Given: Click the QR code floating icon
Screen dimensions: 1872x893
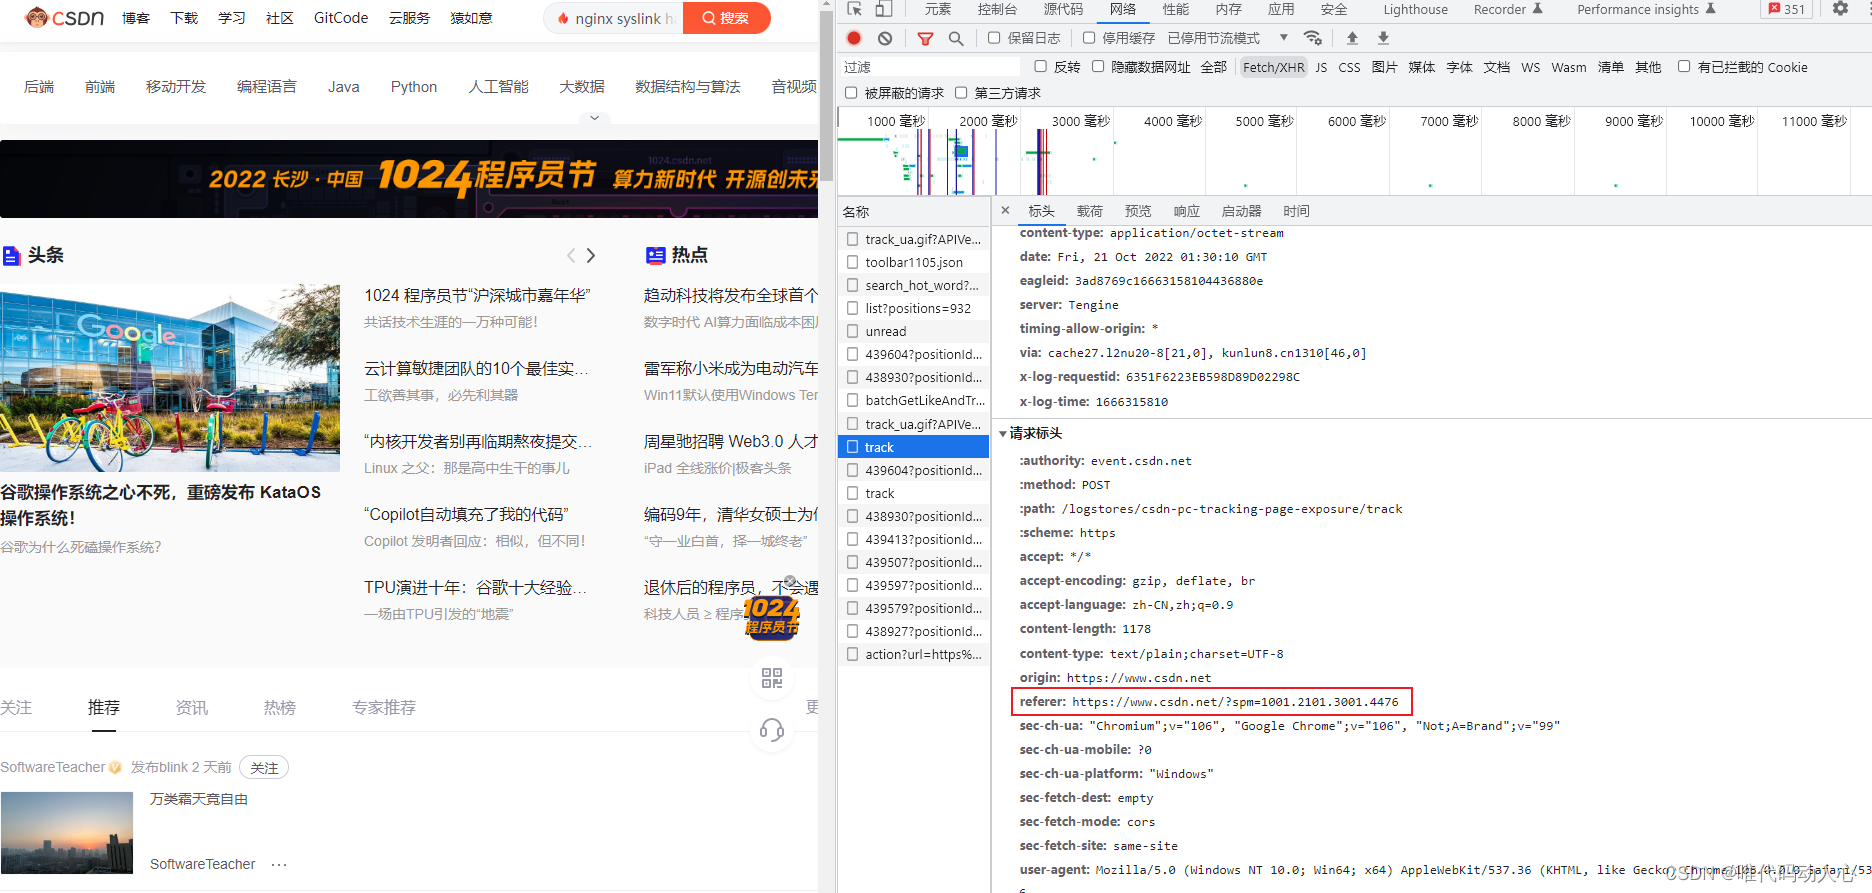Looking at the screenshot, I should click(x=772, y=678).
